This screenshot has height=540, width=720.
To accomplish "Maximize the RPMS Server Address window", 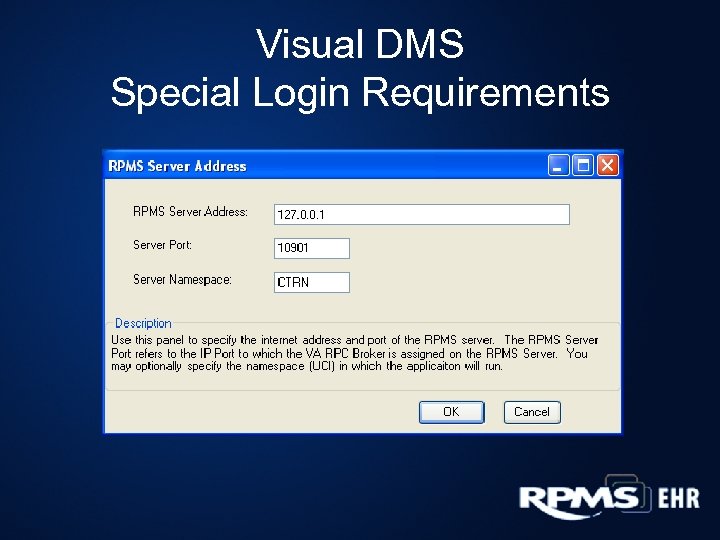I will pos(583,165).
